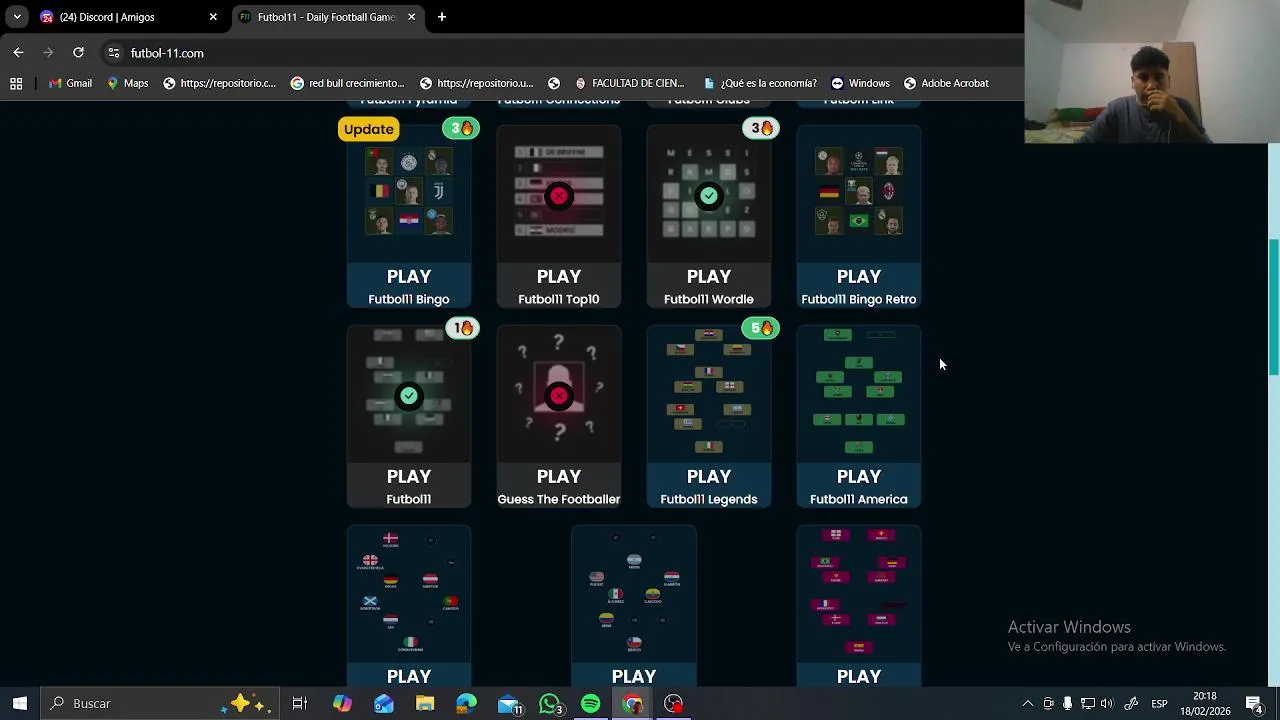
Task: Go back to the previous page
Action: tap(18, 53)
